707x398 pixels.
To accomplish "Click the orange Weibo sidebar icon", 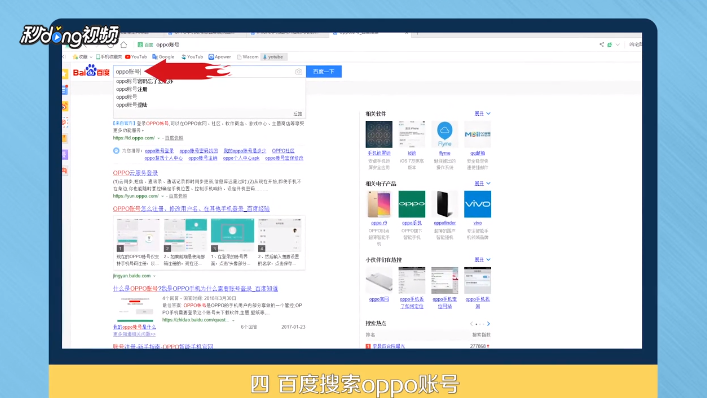I will click(65, 106).
